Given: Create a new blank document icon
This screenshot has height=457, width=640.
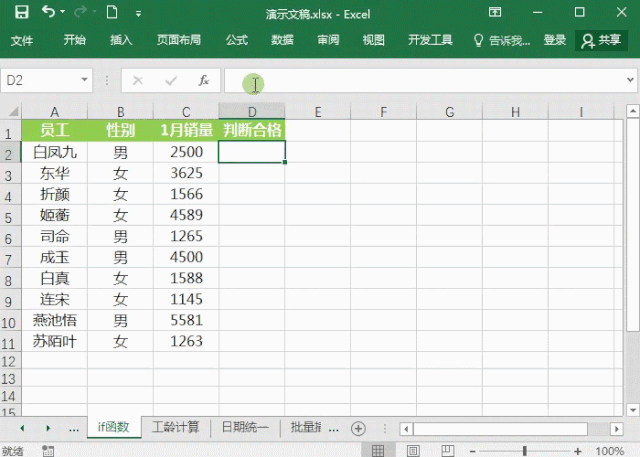Looking at the screenshot, I should pos(112,12).
